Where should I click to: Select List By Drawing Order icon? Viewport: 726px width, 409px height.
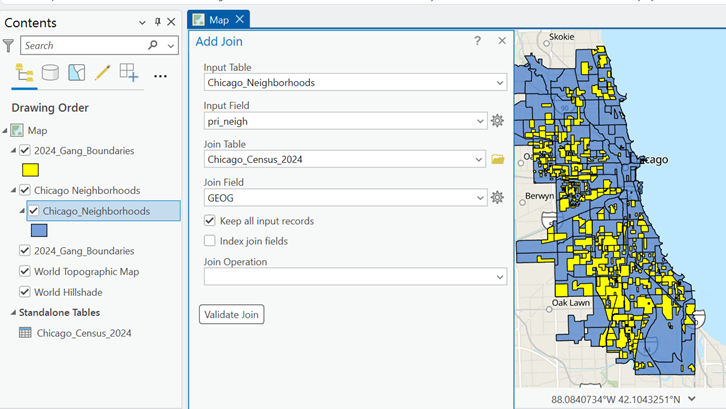25,73
